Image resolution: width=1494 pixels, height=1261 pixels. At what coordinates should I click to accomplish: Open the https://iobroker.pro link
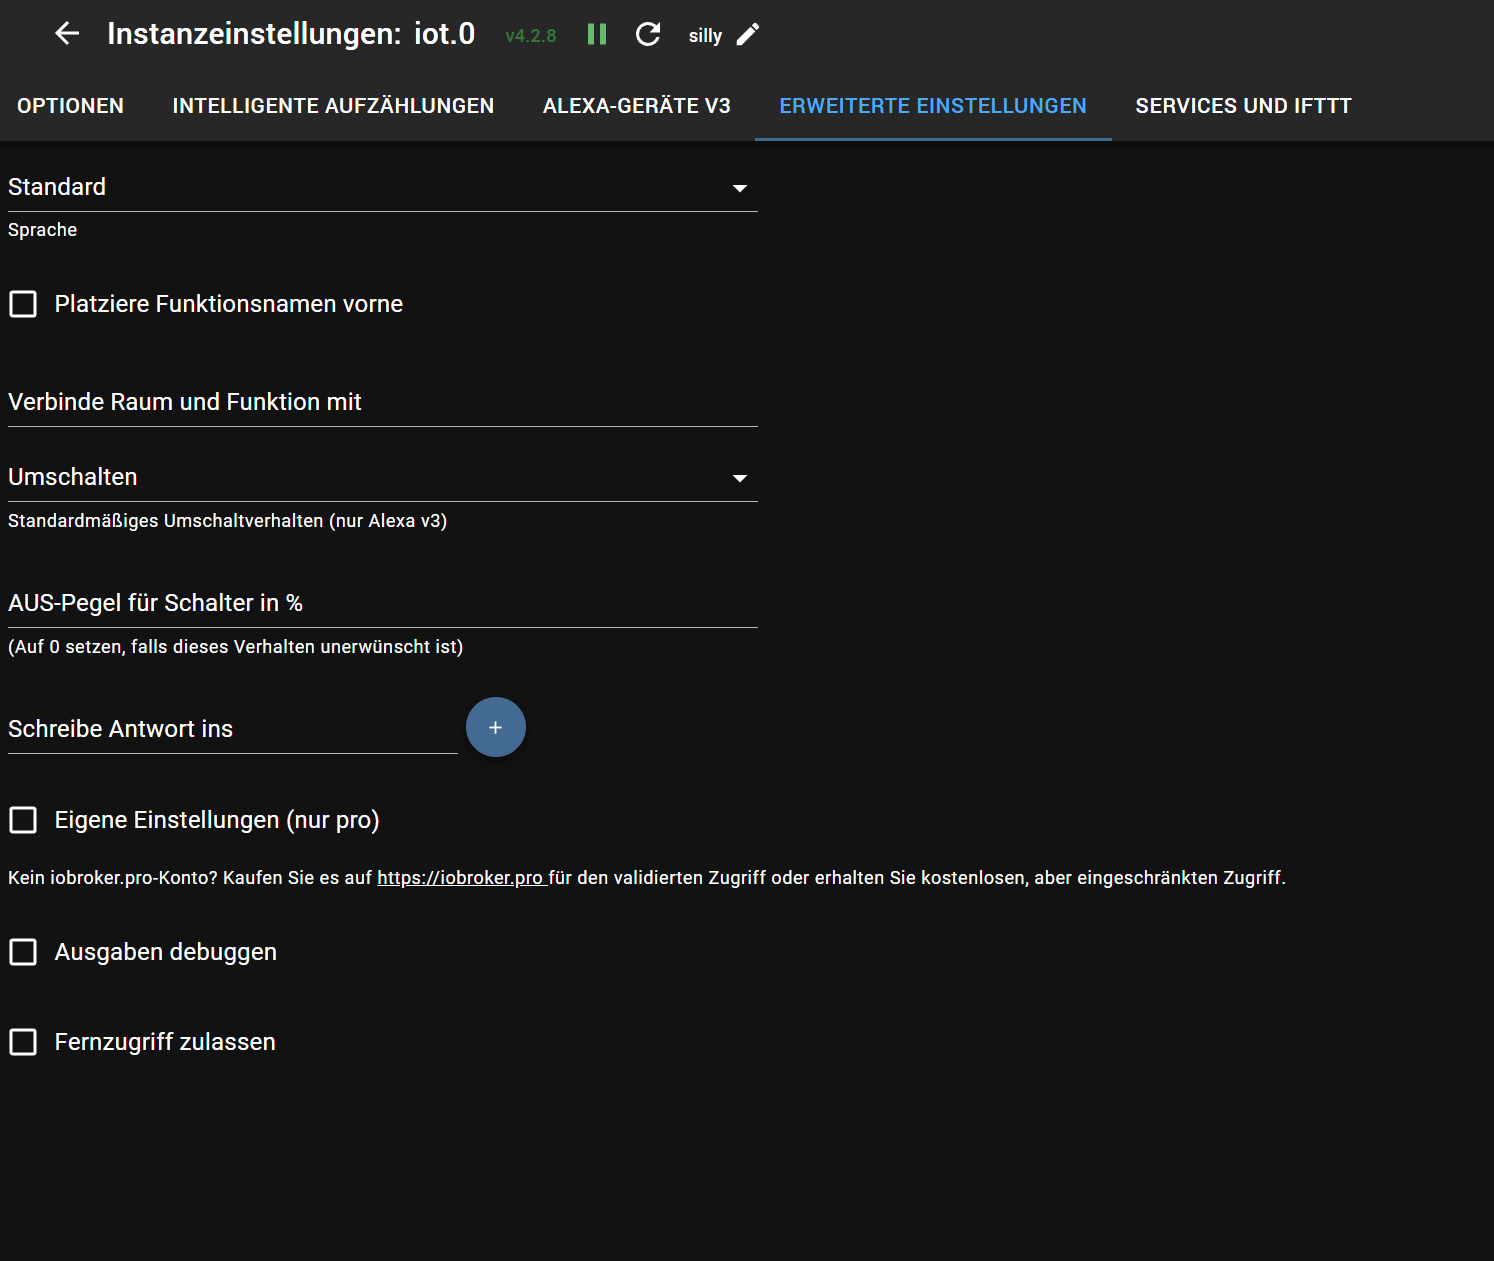(x=461, y=877)
